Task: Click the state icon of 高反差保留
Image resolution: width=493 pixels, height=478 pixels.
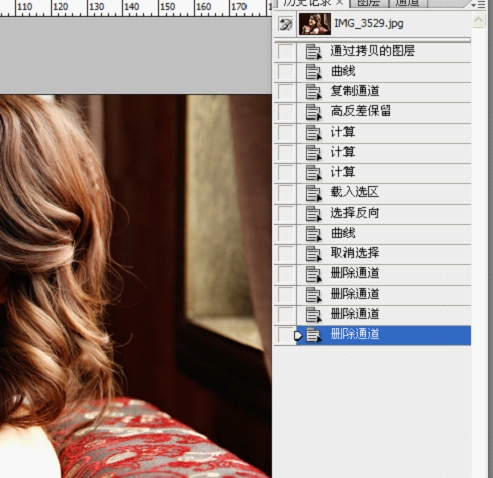Action: tap(313, 113)
